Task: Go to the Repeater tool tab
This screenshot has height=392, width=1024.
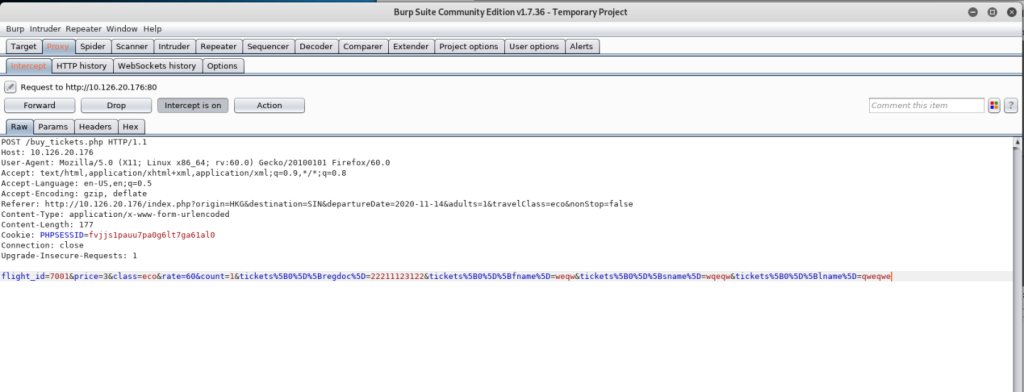Action: pyautogui.click(x=219, y=46)
